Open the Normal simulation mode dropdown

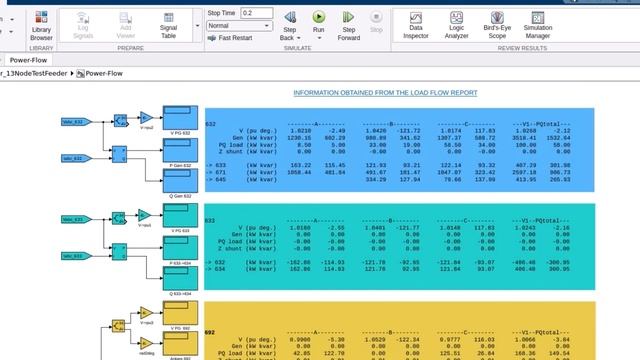239,26
